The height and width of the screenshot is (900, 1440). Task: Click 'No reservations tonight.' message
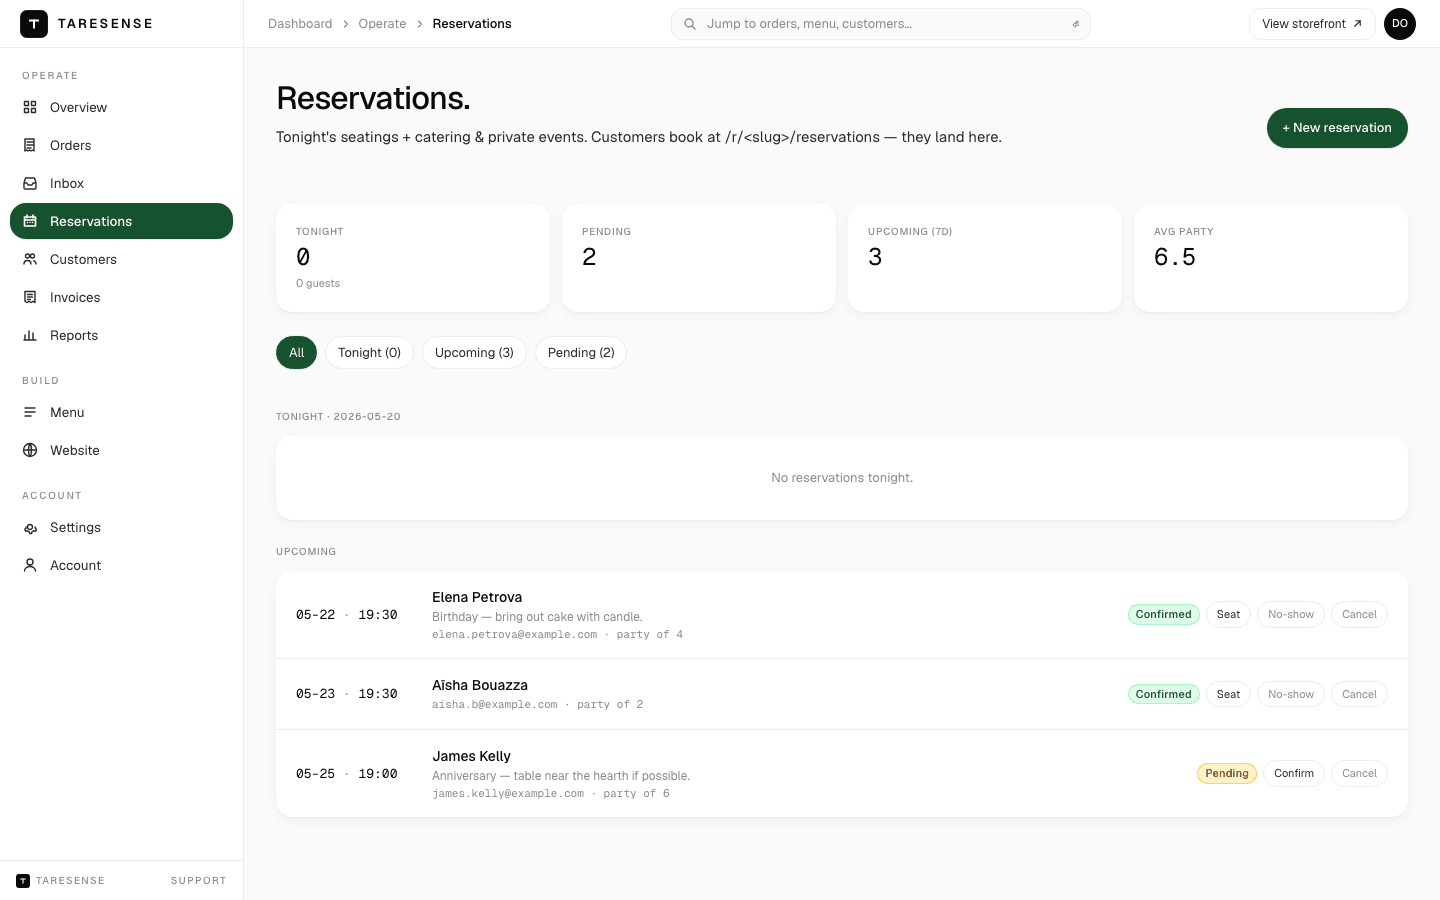(842, 478)
